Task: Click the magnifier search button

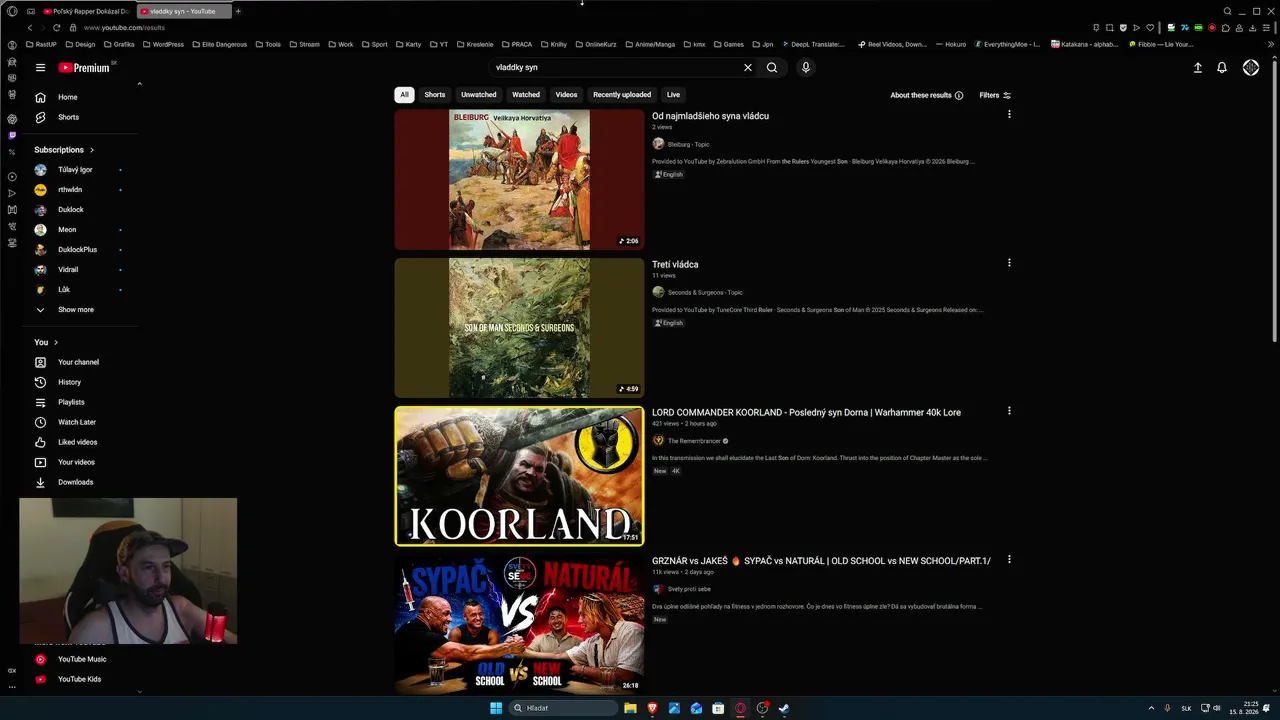Action: pyautogui.click(x=772, y=68)
